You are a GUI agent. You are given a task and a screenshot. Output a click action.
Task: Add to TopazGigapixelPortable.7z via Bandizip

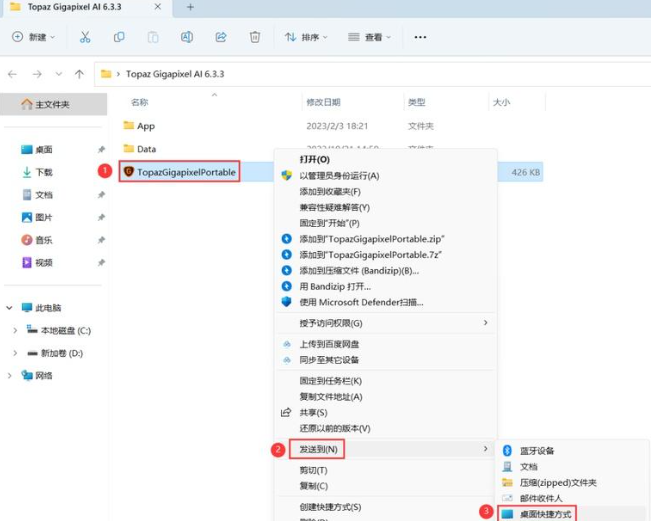(371, 255)
